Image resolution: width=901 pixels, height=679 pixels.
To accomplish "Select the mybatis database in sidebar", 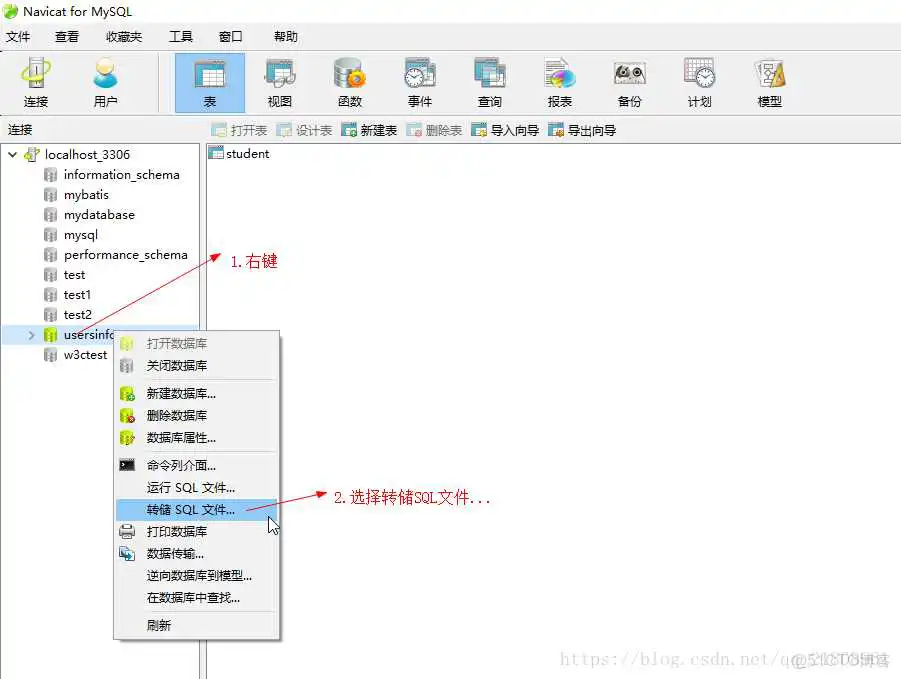I will coord(87,194).
